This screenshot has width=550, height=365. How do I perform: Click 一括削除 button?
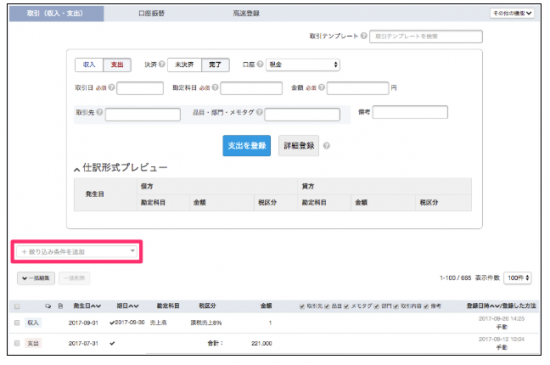74,278
